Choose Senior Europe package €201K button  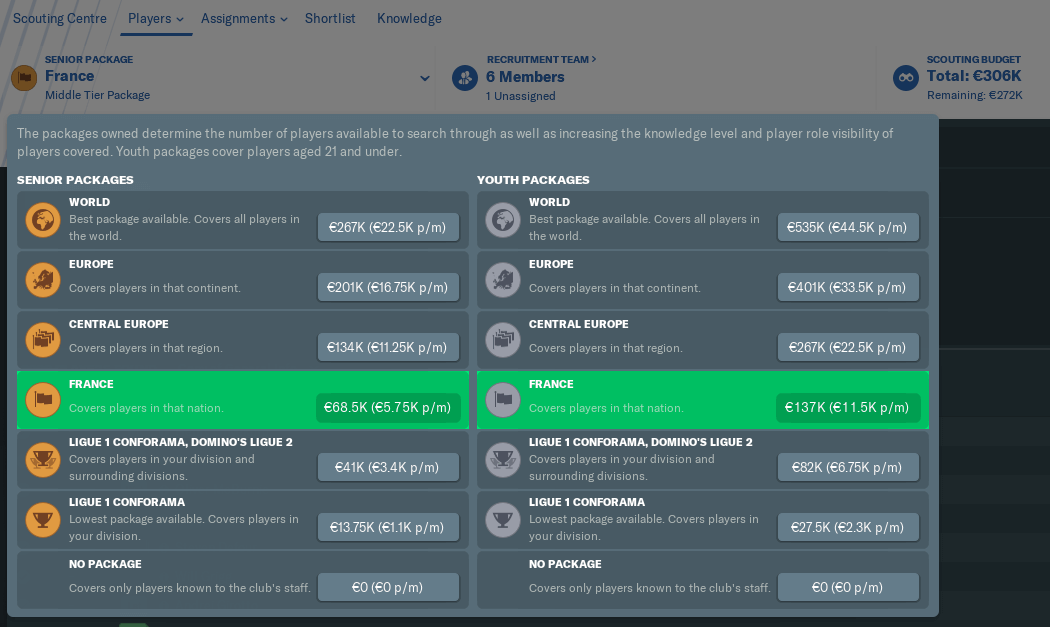point(388,287)
